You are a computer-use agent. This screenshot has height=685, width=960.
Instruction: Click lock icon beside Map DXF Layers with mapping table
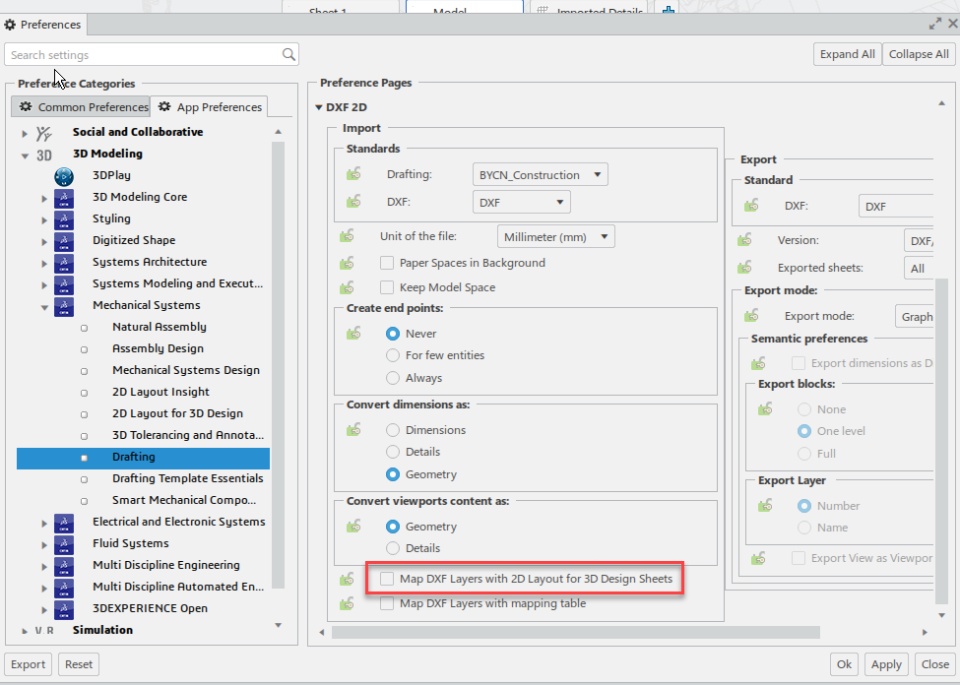tap(347, 604)
